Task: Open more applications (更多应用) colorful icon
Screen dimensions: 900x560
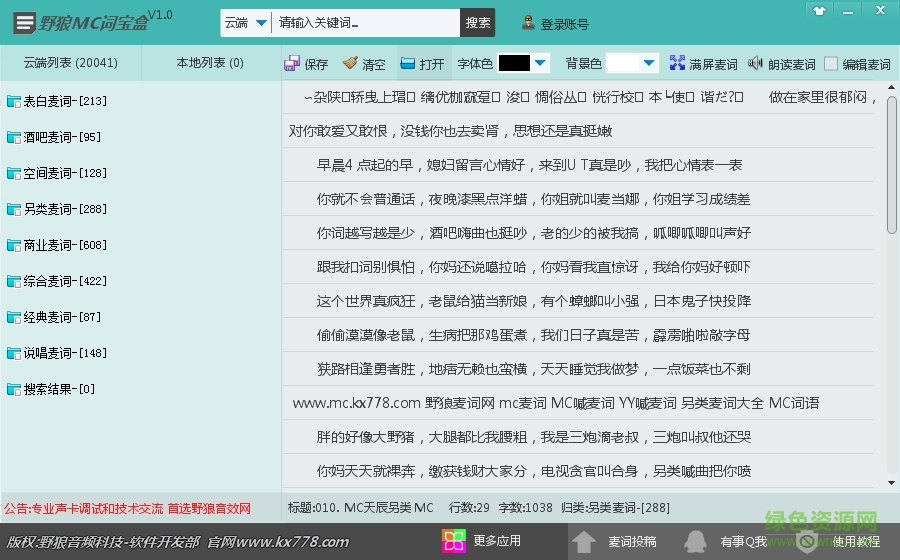Action: (454, 542)
